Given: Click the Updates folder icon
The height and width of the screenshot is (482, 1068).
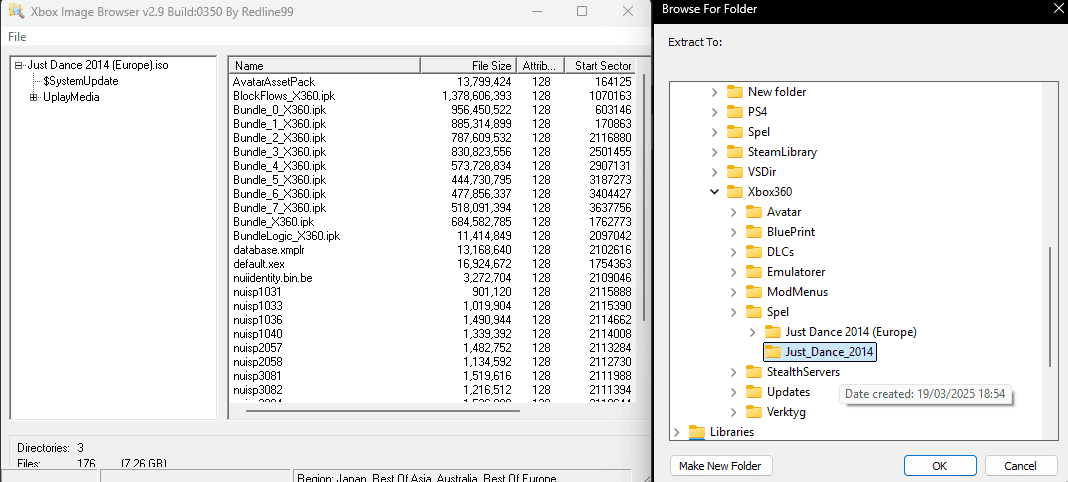Looking at the screenshot, I should [753, 392].
